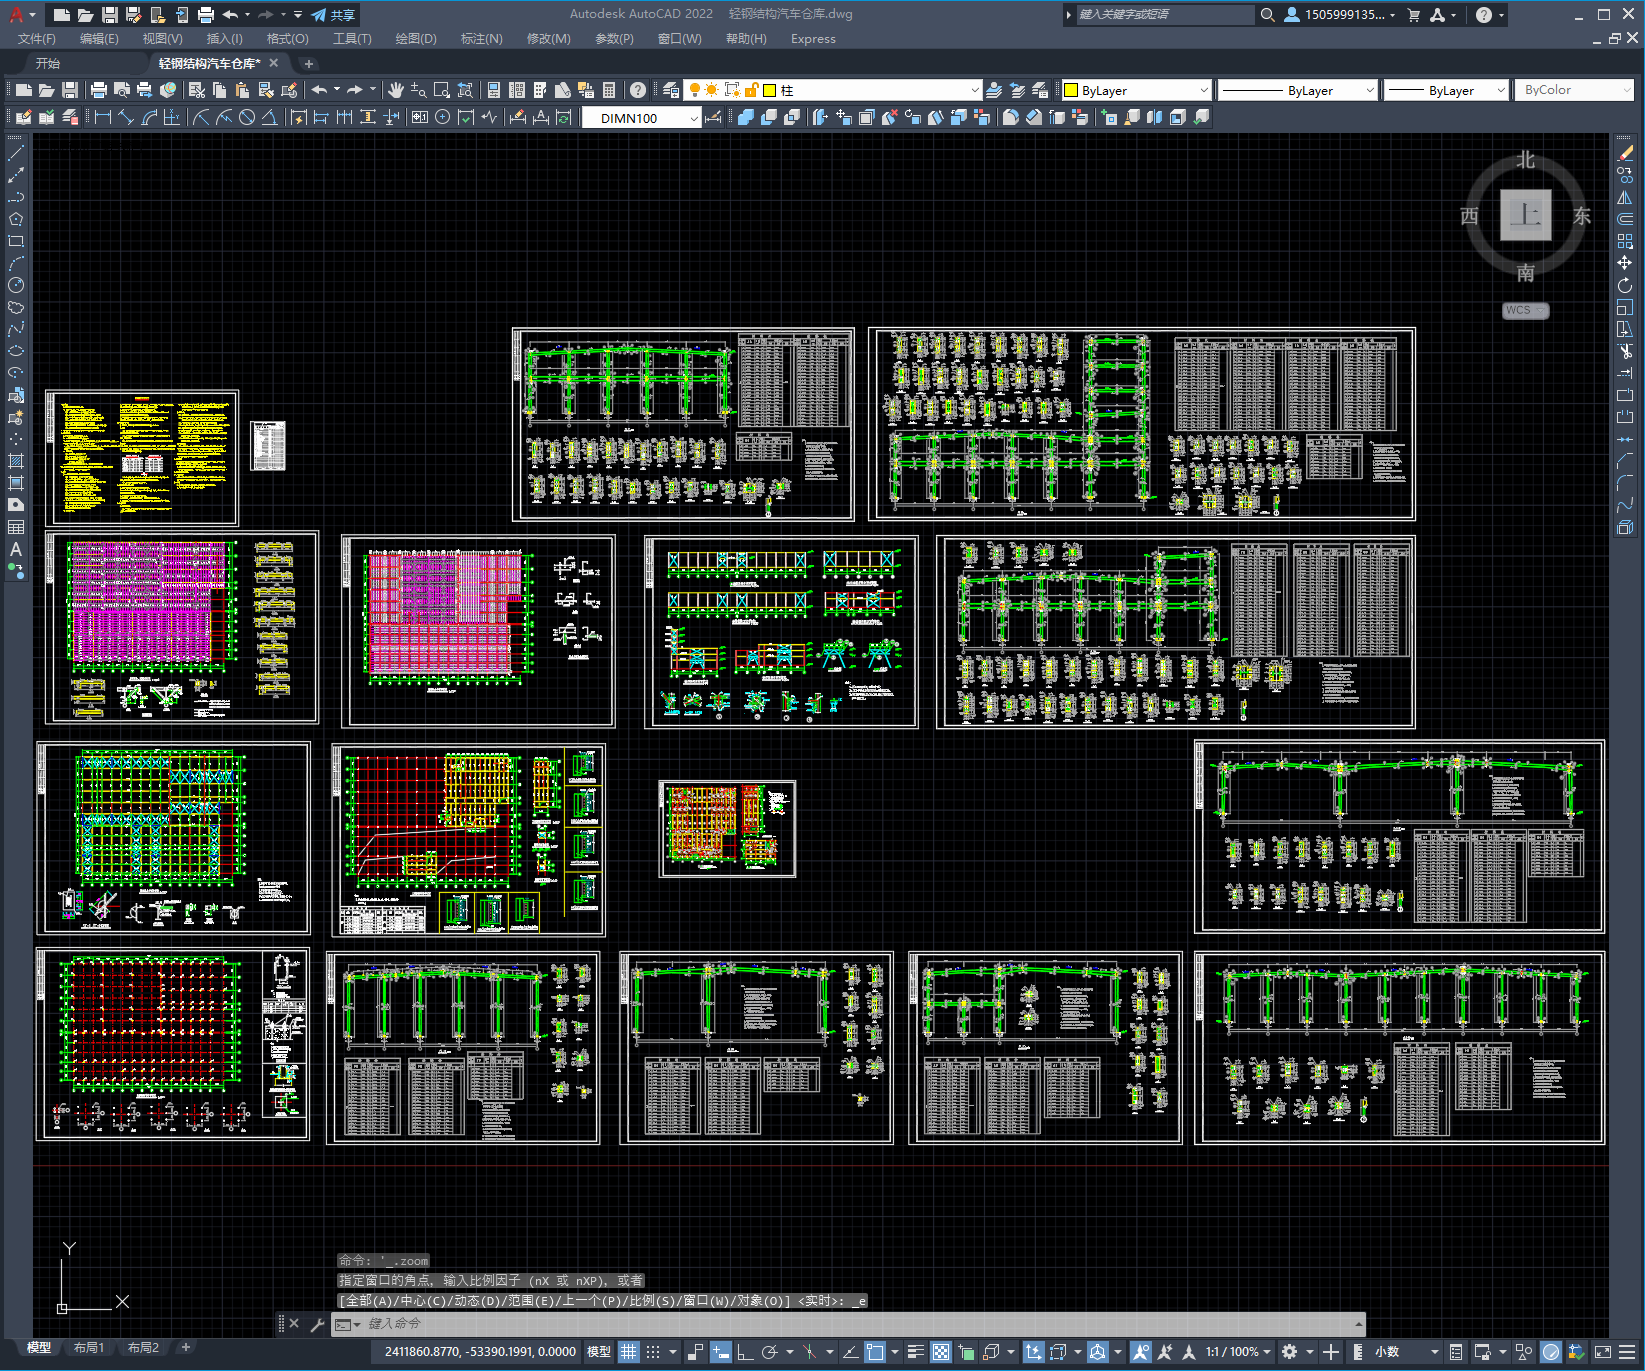Open the Layer Properties Manager icon
The height and width of the screenshot is (1371, 1645).
click(670, 90)
